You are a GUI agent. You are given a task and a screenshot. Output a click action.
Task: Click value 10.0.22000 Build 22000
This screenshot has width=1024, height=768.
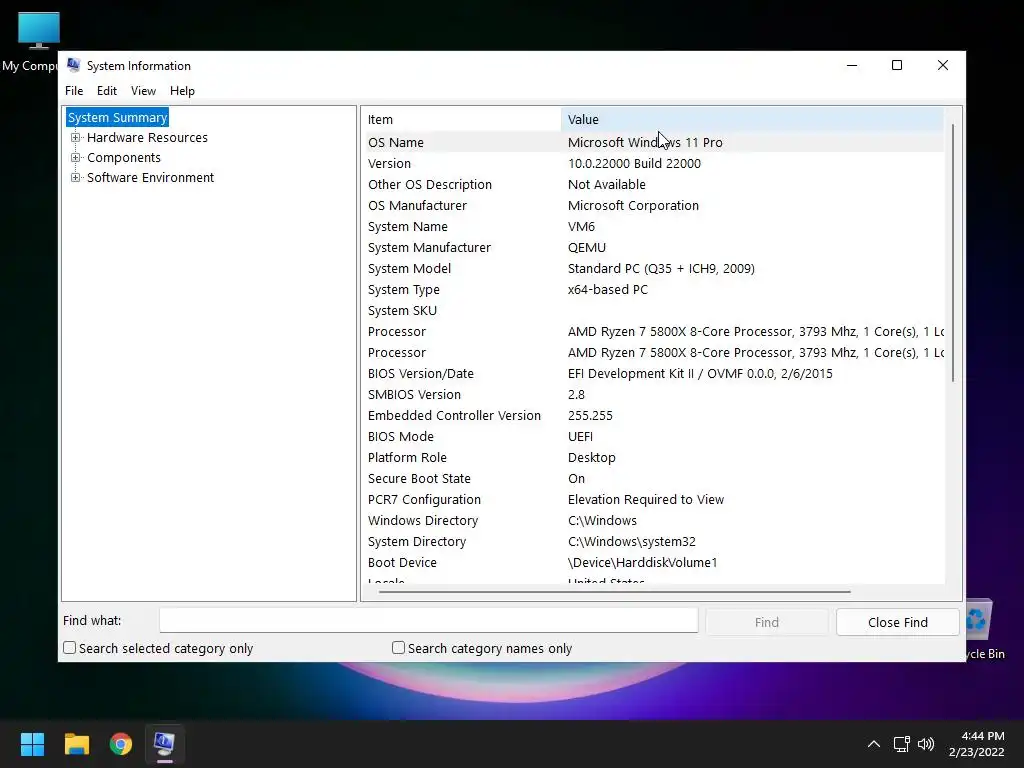(x=634, y=163)
